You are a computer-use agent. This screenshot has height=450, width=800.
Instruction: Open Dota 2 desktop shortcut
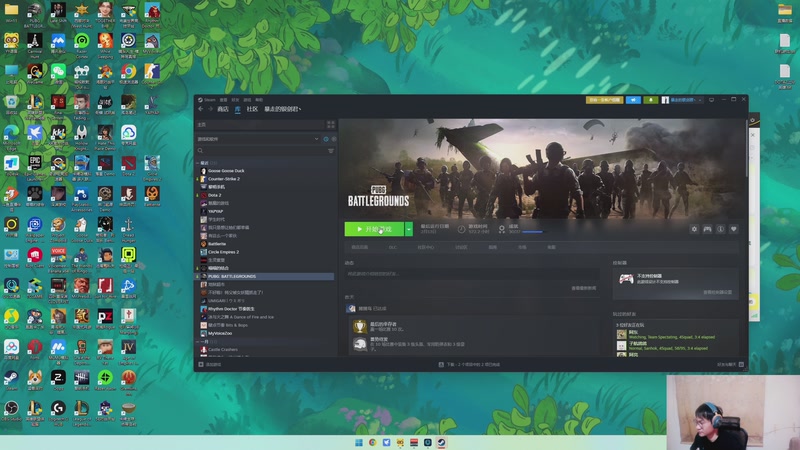coord(129,166)
